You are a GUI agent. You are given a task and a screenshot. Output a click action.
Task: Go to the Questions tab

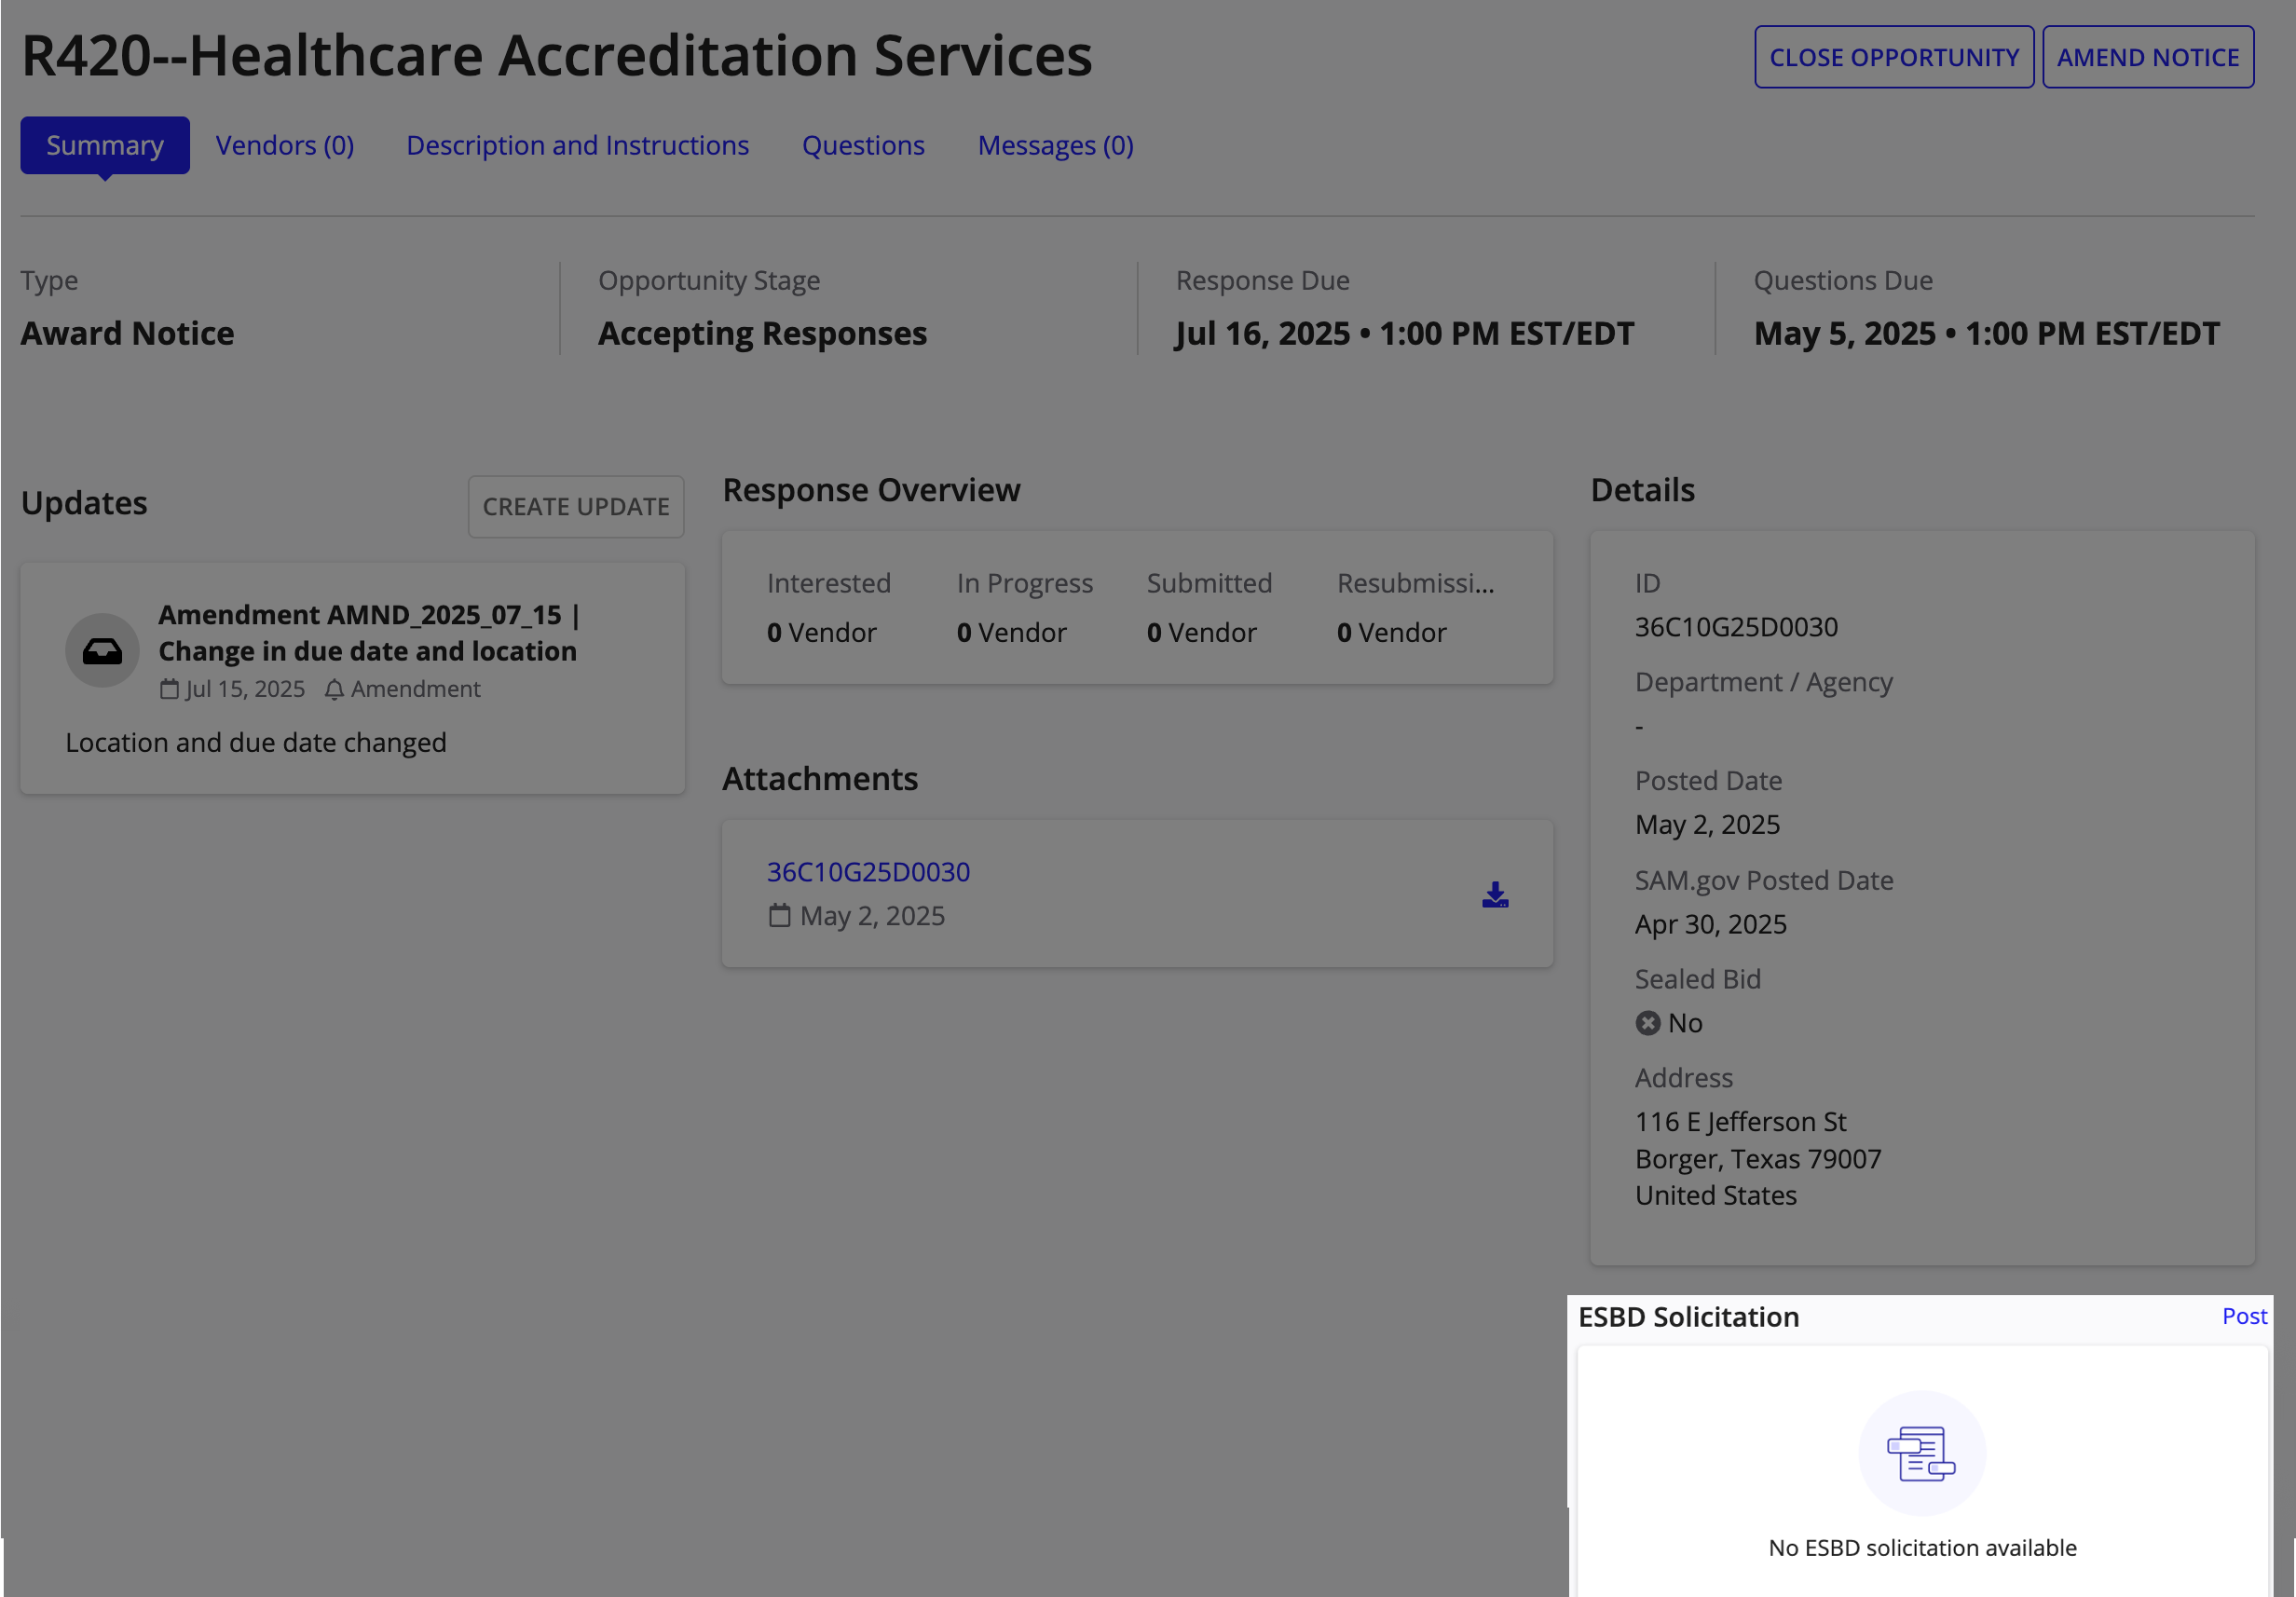(x=863, y=145)
